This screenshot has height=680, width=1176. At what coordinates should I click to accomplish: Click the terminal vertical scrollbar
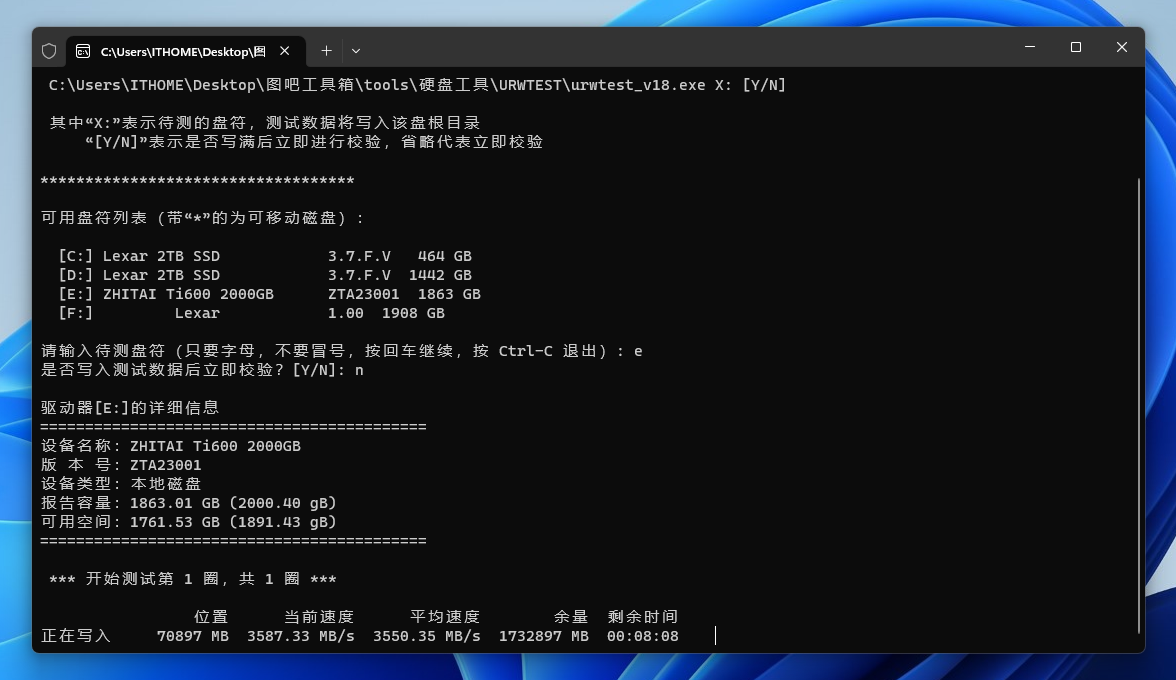(1139, 400)
